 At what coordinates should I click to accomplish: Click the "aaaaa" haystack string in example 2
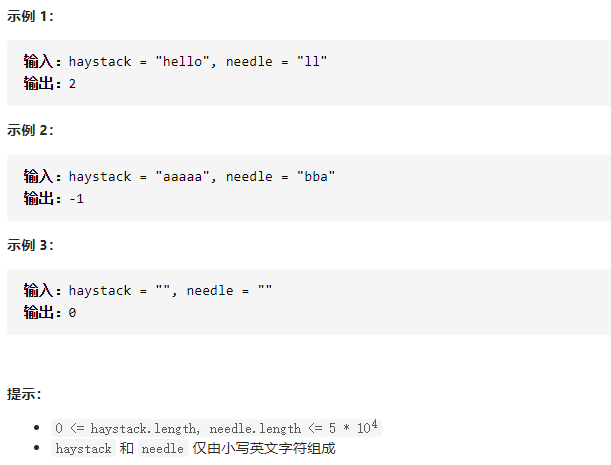[182, 177]
